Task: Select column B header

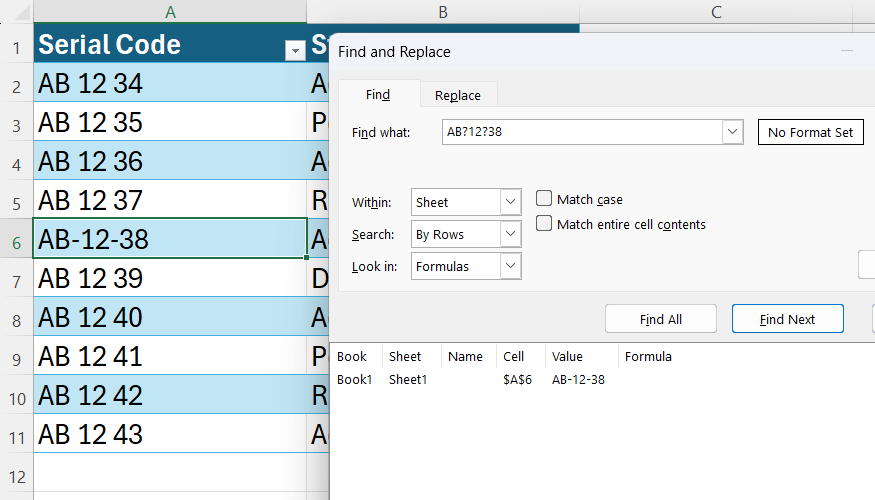Action: tap(443, 12)
